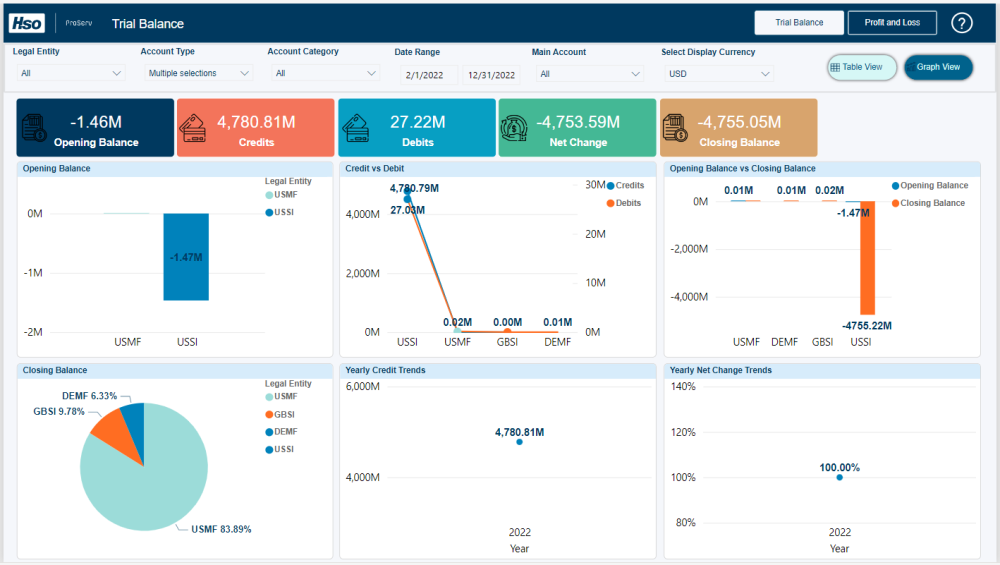Viewport: 1000px width, 565px height.
Task: Click the table grid icon in Table View
Action: pos(835,67)
